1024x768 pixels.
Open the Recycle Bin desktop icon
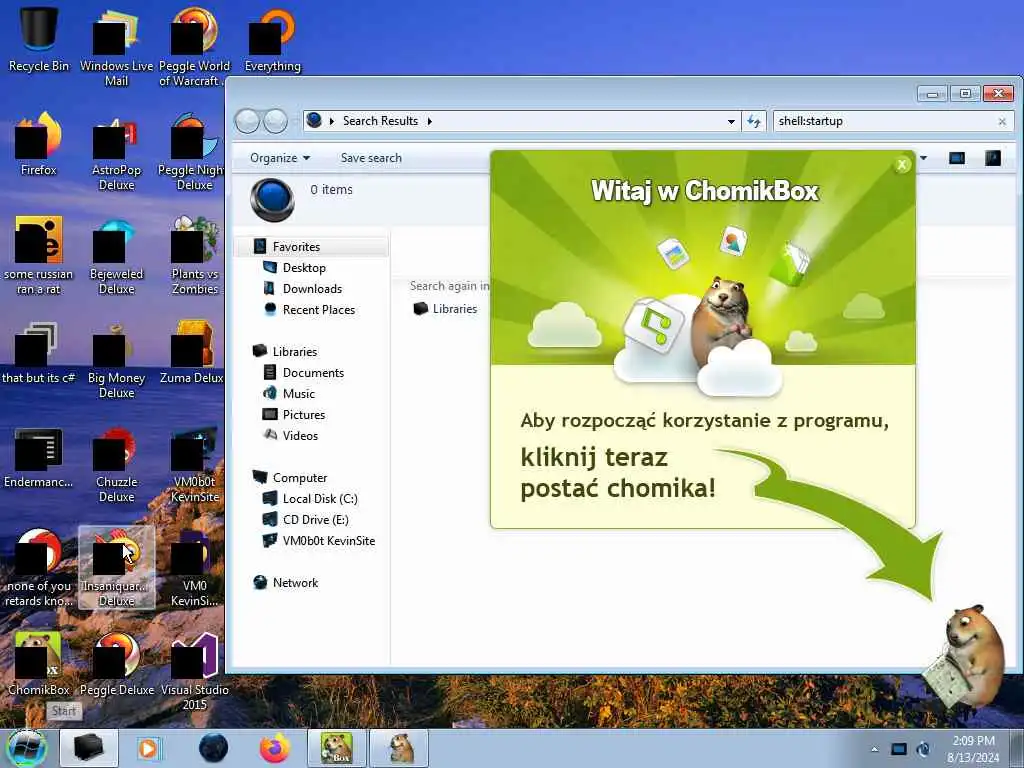coord(39,39)
